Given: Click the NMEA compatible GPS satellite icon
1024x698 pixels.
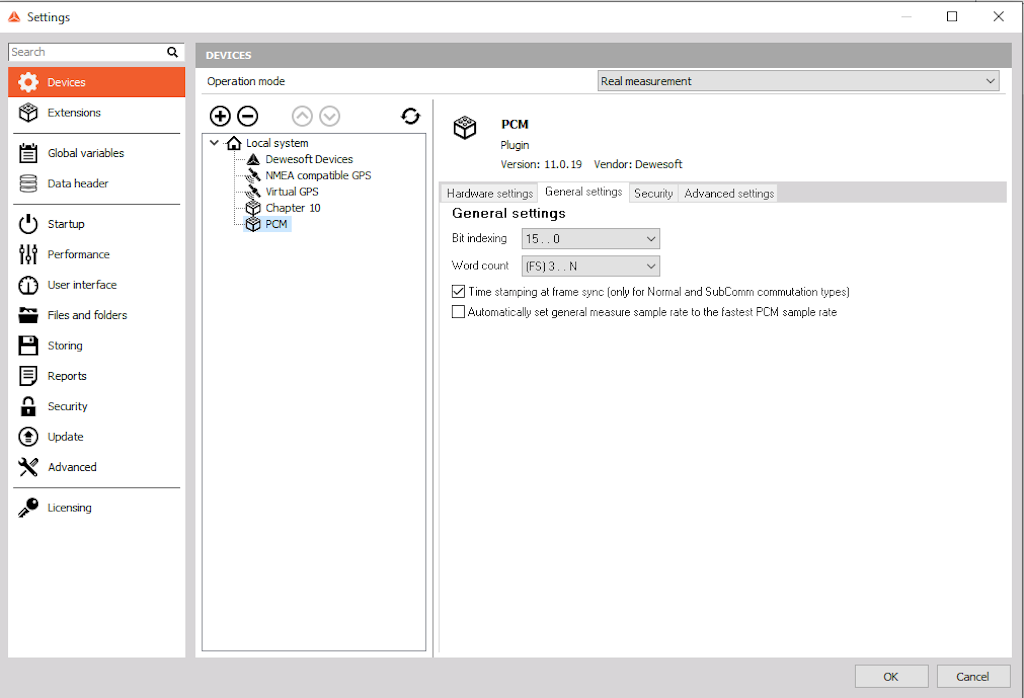Looking at the screenshot, I should click(x=253, y=176).
